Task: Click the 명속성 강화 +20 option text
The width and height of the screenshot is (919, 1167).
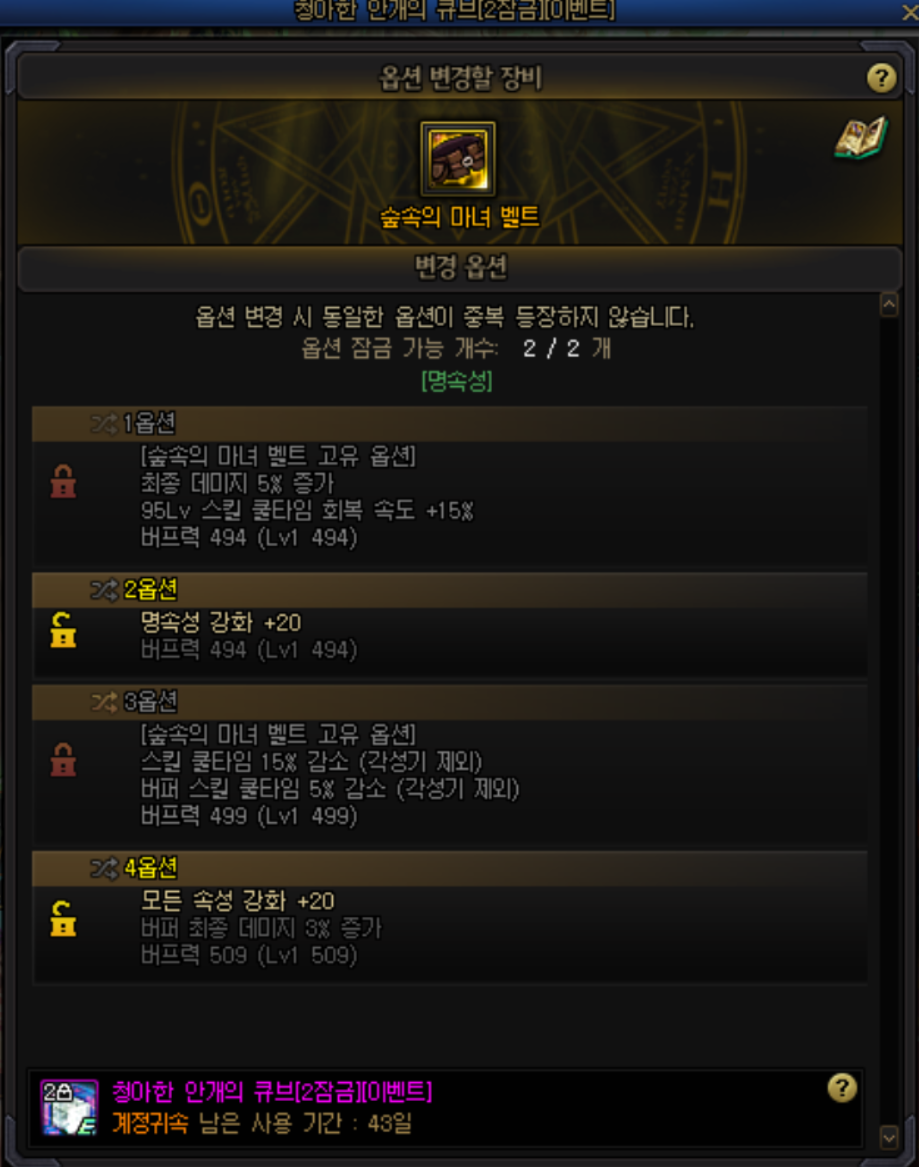Action: (221, 622)
